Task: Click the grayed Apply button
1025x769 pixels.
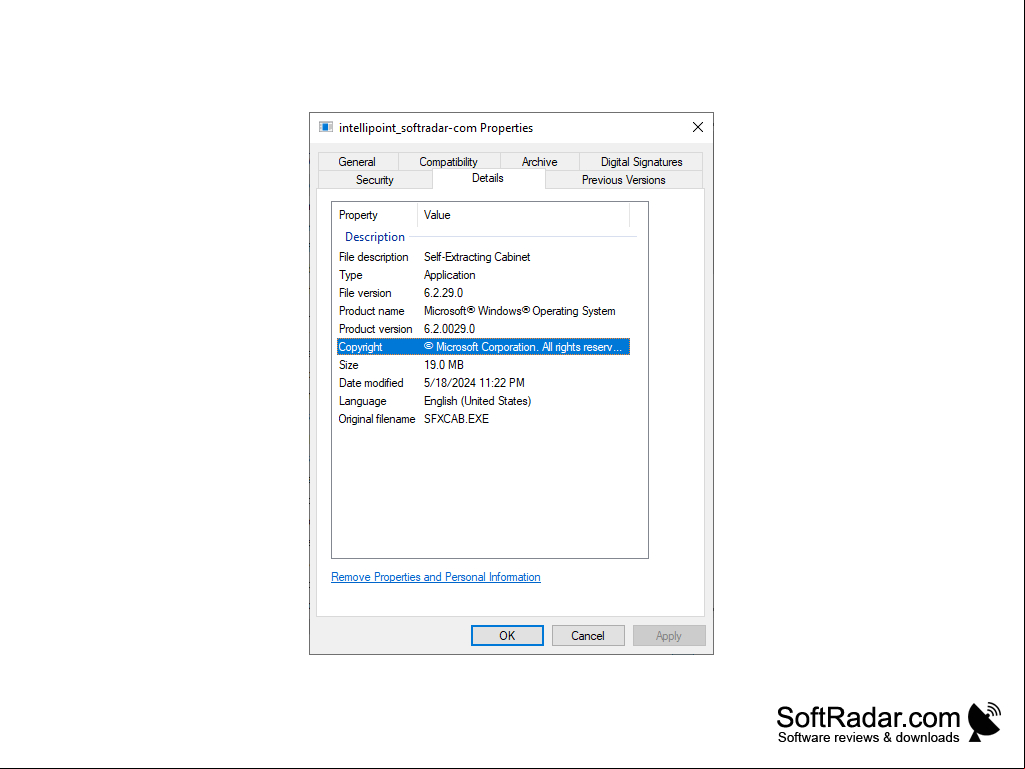Action: pos(669,636)
